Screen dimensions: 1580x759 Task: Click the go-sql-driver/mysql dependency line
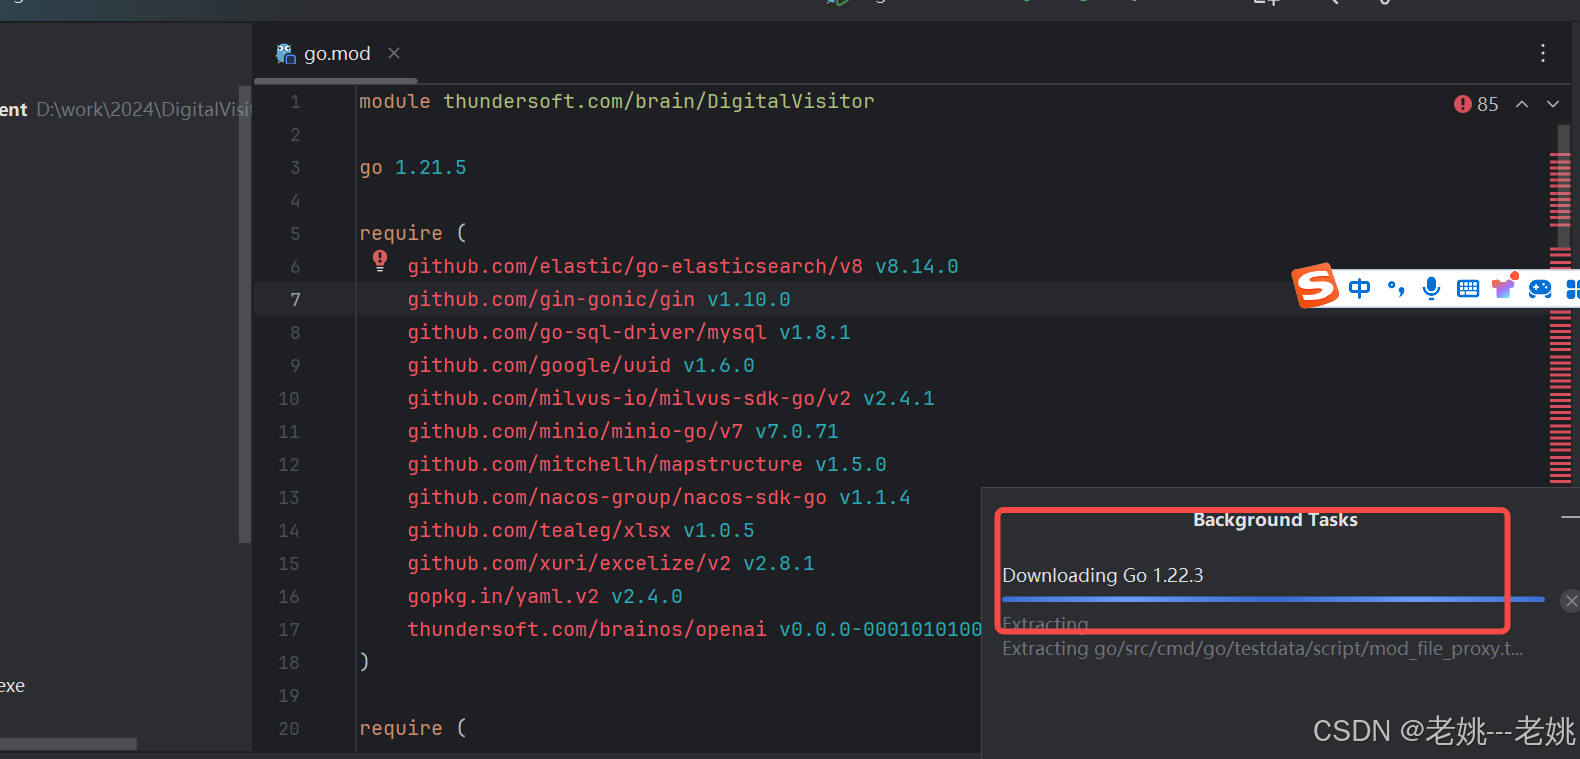pyautogui.click(x=629, y=332)
